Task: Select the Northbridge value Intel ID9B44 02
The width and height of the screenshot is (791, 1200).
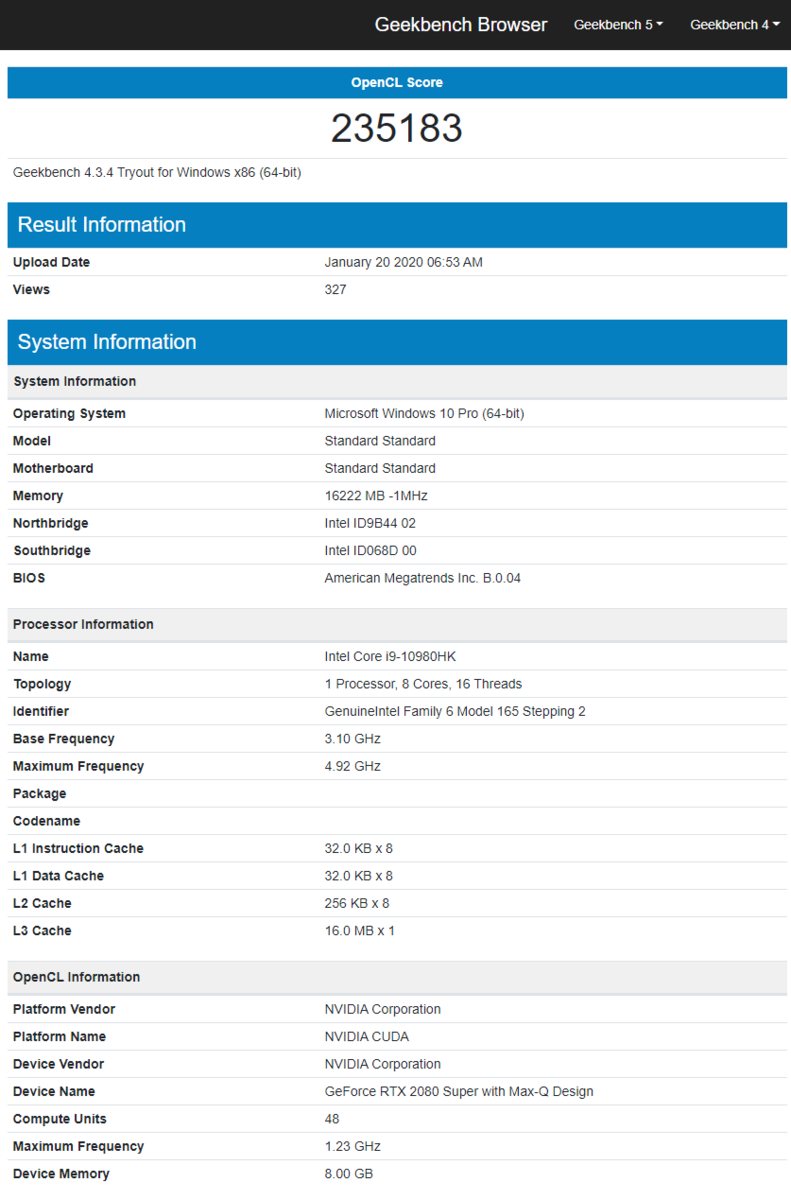Action: coord(370,523)
